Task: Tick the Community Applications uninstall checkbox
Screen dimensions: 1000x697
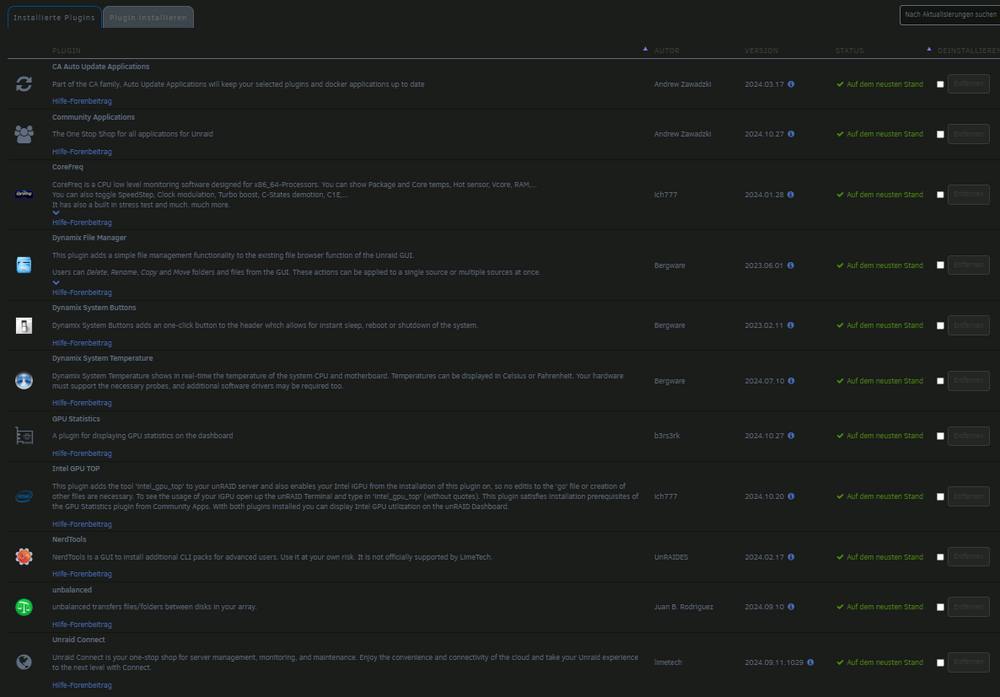Action: click(x=940, y=134)
